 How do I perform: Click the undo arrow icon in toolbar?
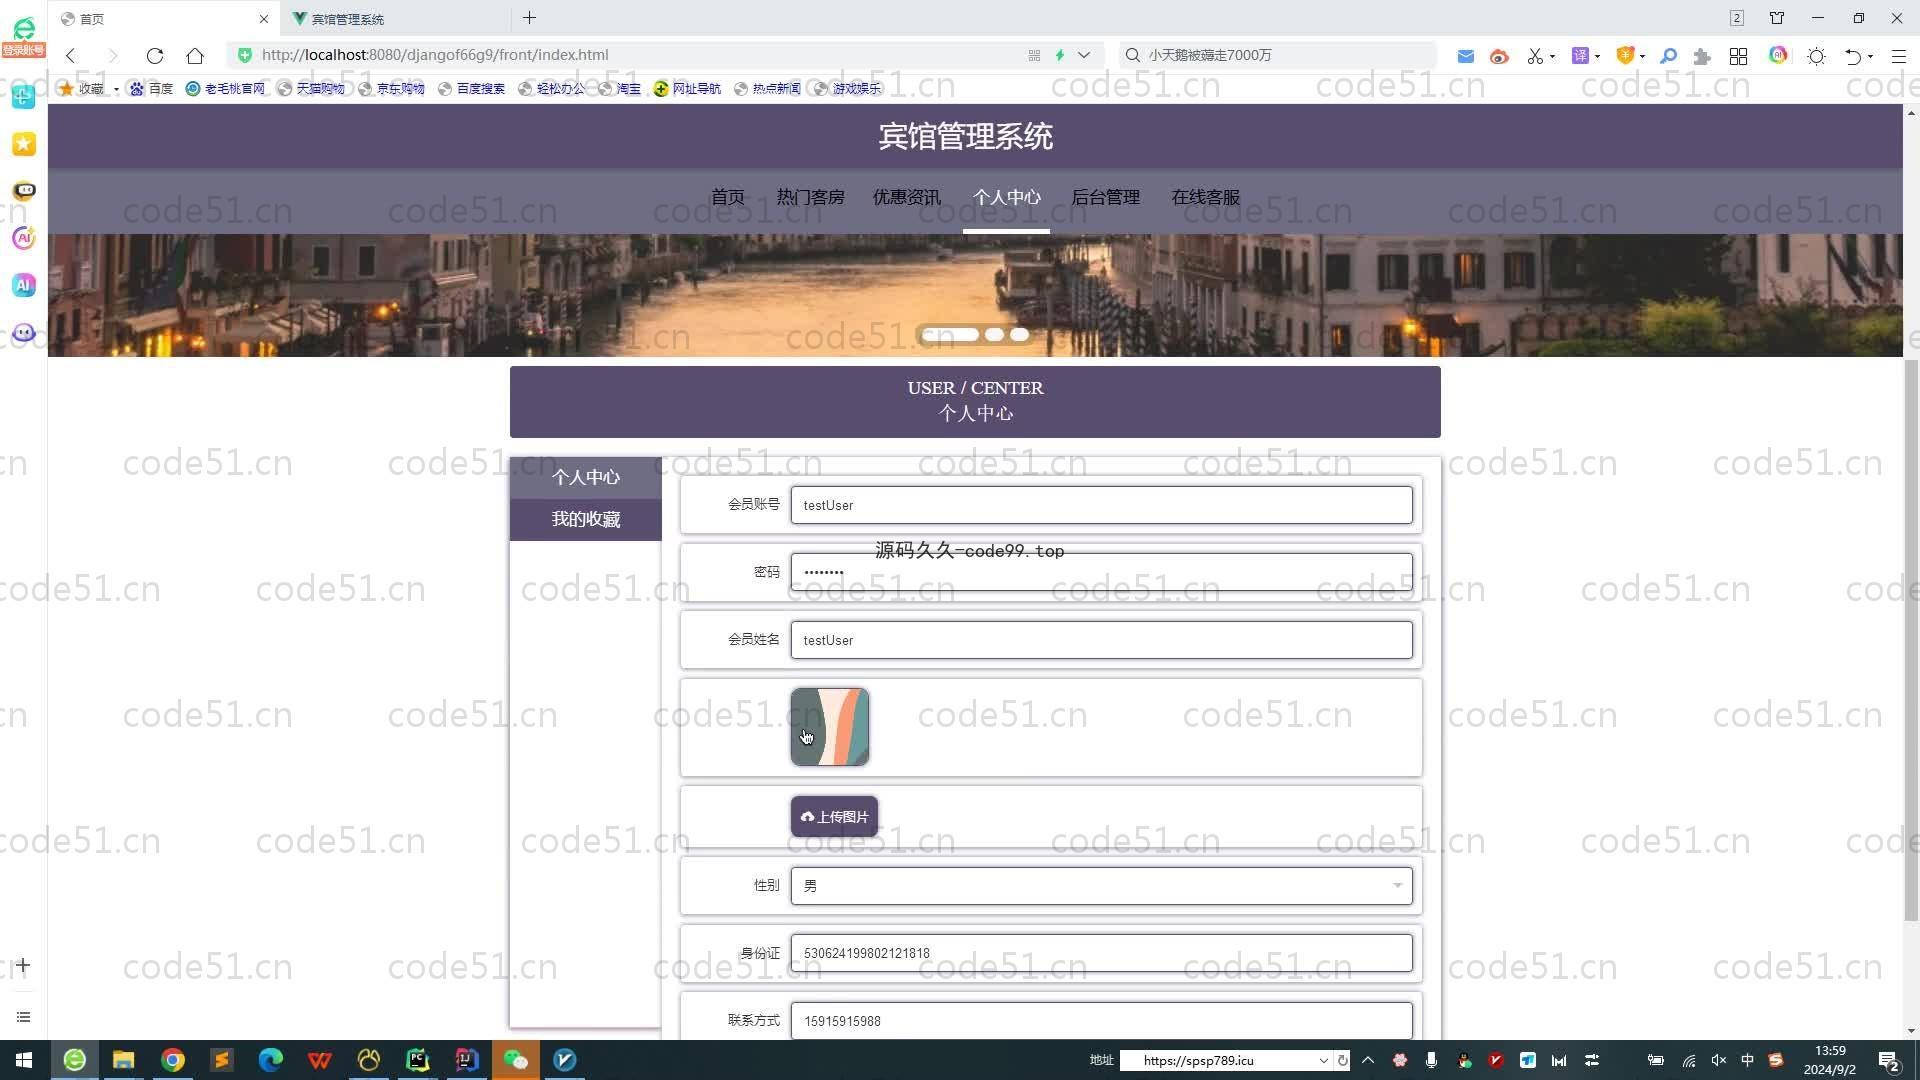[x=1853, y=56]
